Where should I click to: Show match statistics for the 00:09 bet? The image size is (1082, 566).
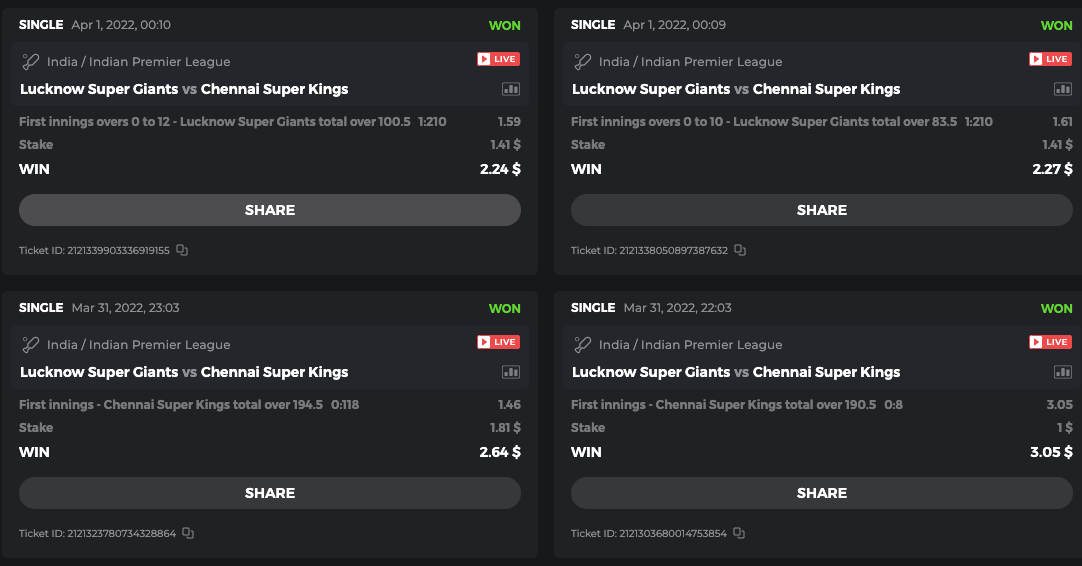pyautogui.click(x=1063, y=89)
